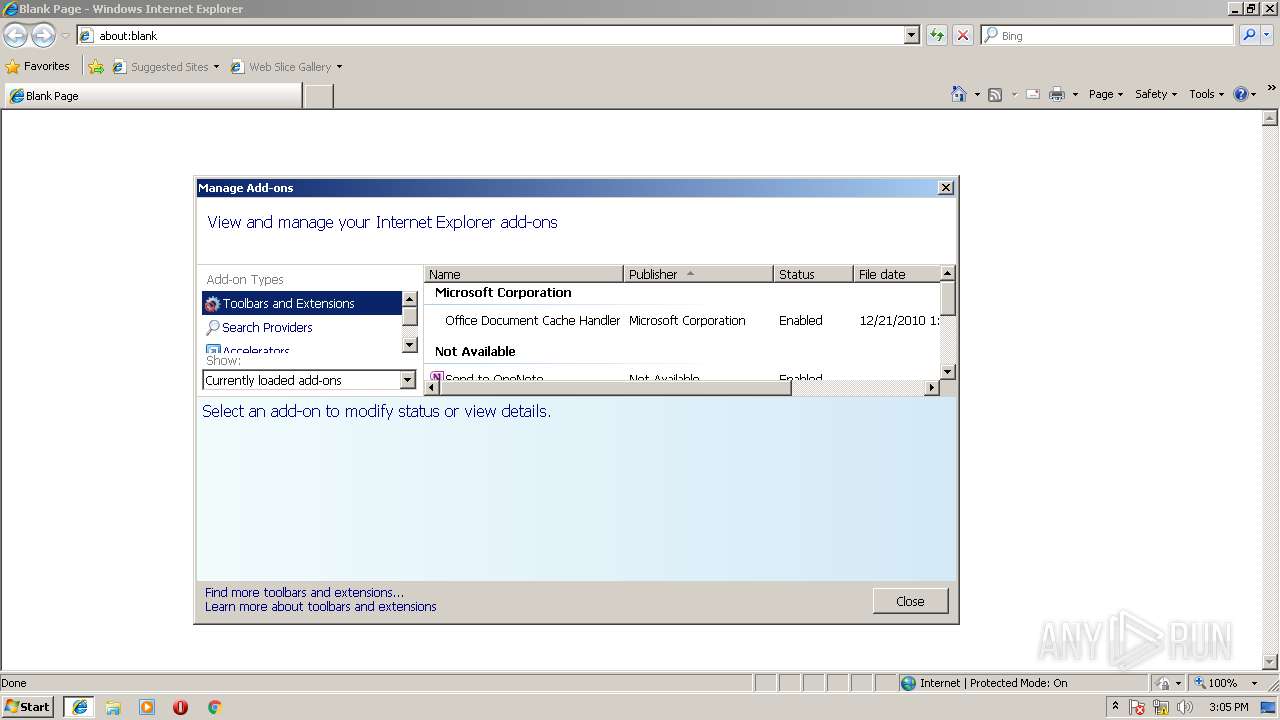Click in the address bar field
1280x720 pixels.
(490, 35)
